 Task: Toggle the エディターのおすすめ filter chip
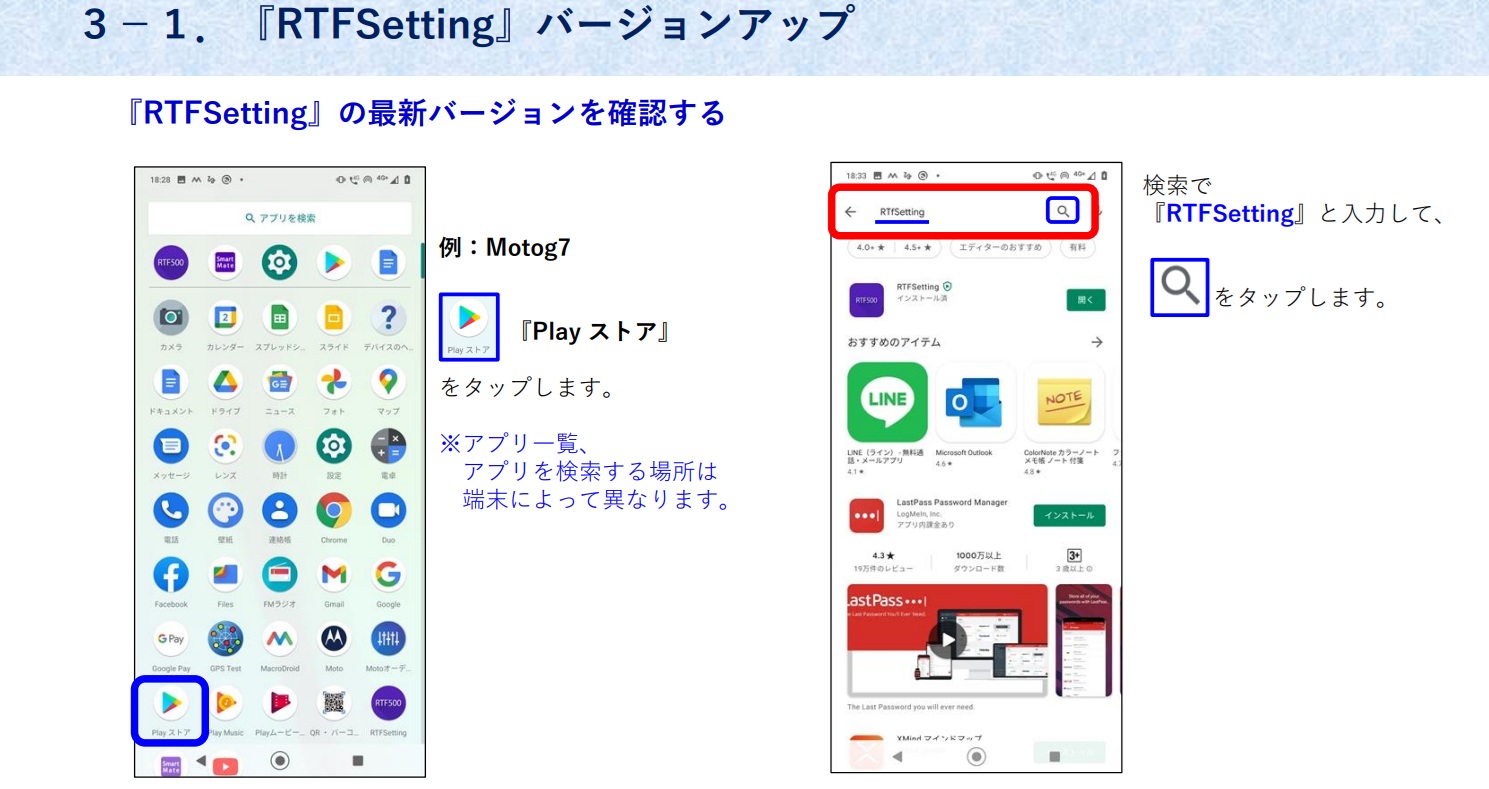[1000, 247]
